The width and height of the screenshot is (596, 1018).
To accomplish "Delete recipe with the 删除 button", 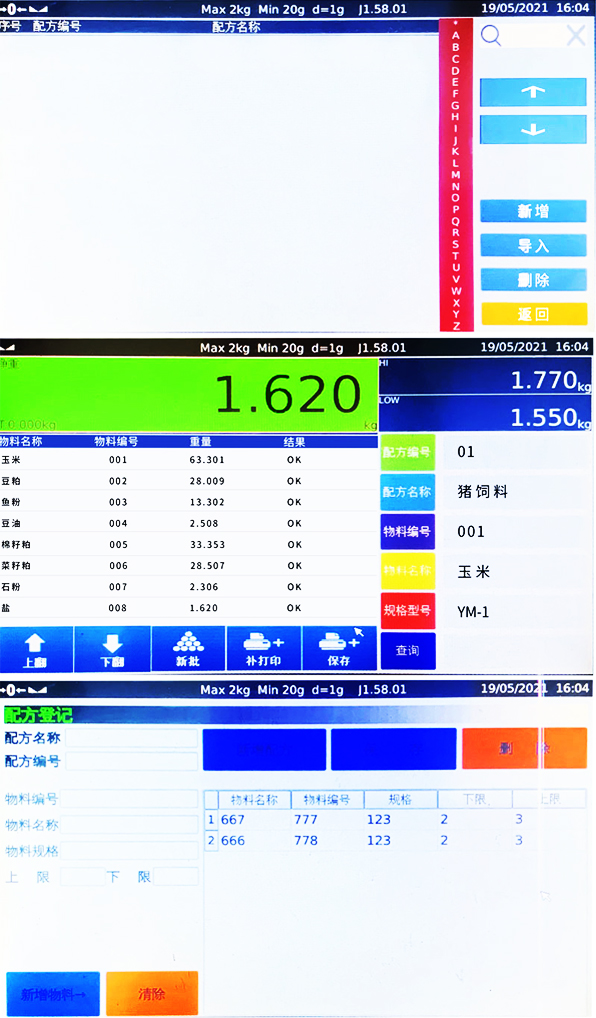I will coord(533,280).
